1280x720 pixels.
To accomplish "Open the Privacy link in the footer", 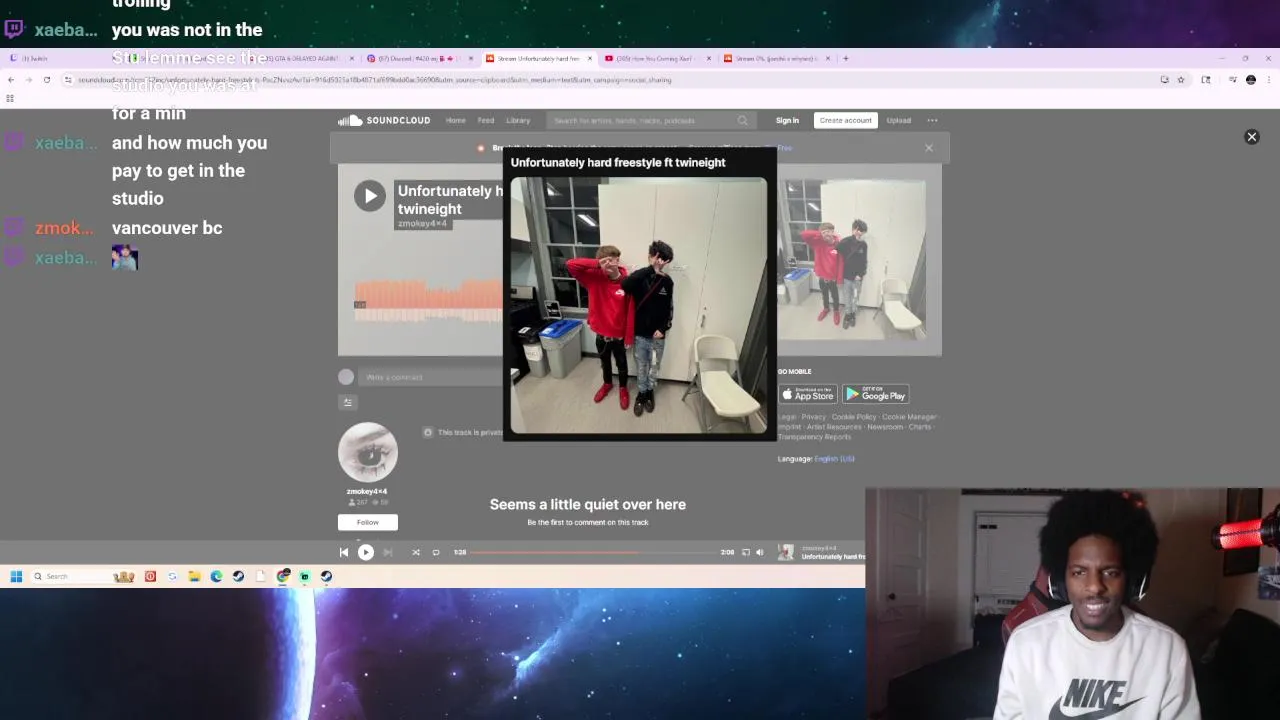I will pyautogui.click(x=813, y=417).
